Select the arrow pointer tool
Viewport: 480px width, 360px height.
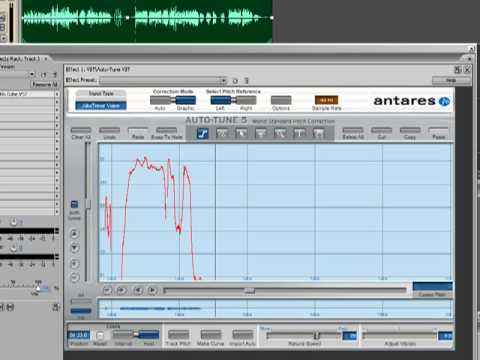pyautogui.click(x=241, y=134)
